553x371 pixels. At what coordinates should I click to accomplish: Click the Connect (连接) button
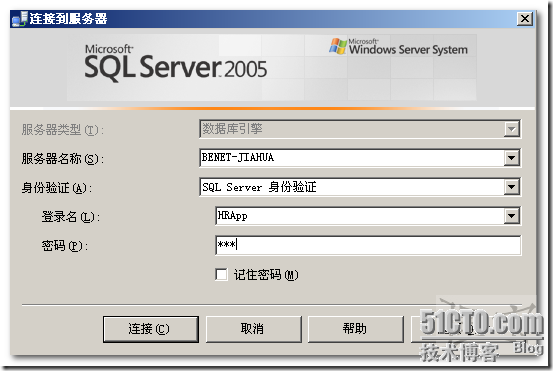(151, 329)
